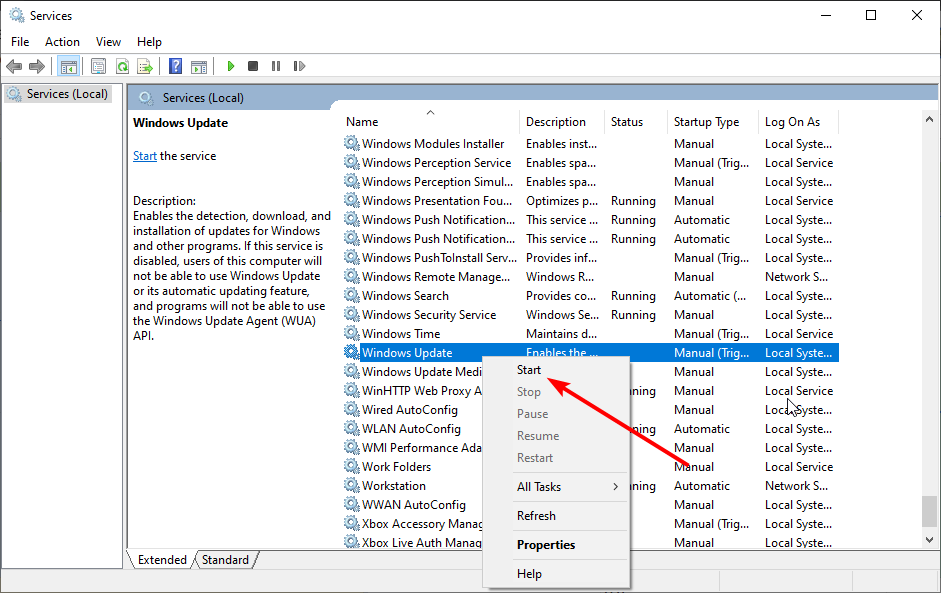Sort by the Name column header

[430, 122]
